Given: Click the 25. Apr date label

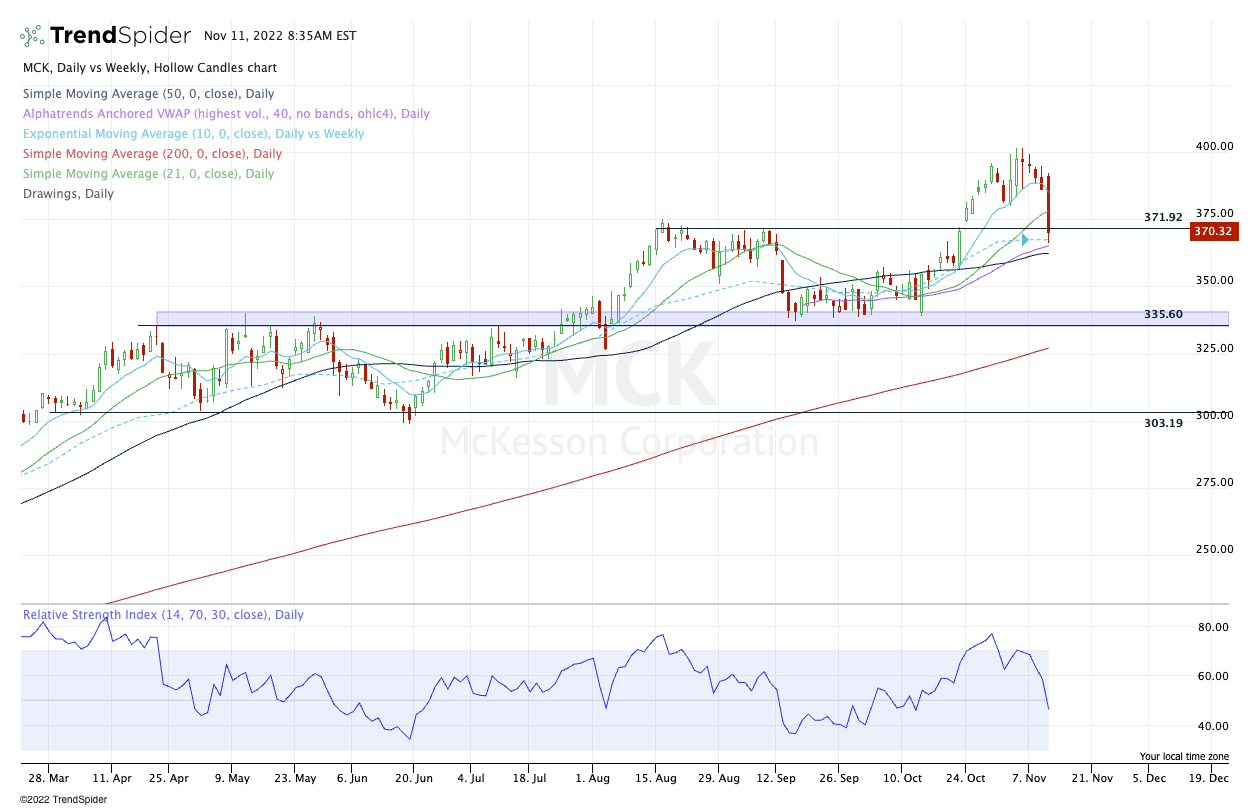Looking at the screenshot, I should point(169,777).
